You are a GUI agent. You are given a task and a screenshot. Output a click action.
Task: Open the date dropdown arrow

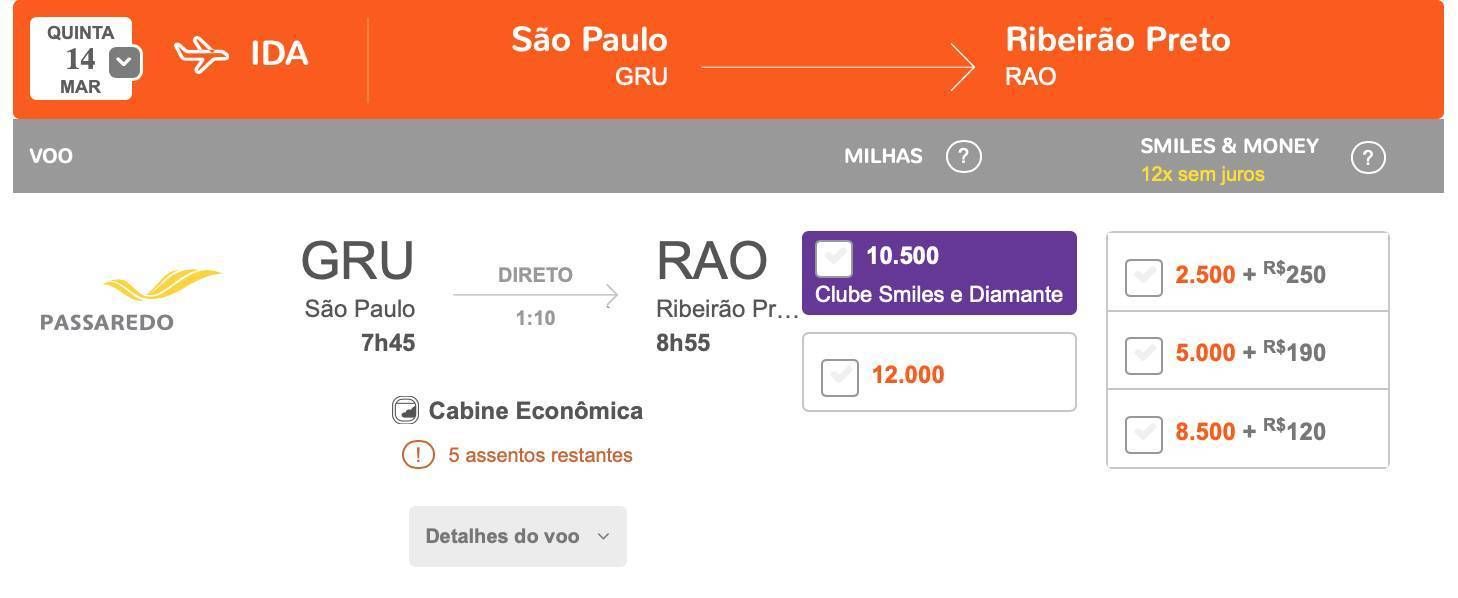tap(124, 62)
